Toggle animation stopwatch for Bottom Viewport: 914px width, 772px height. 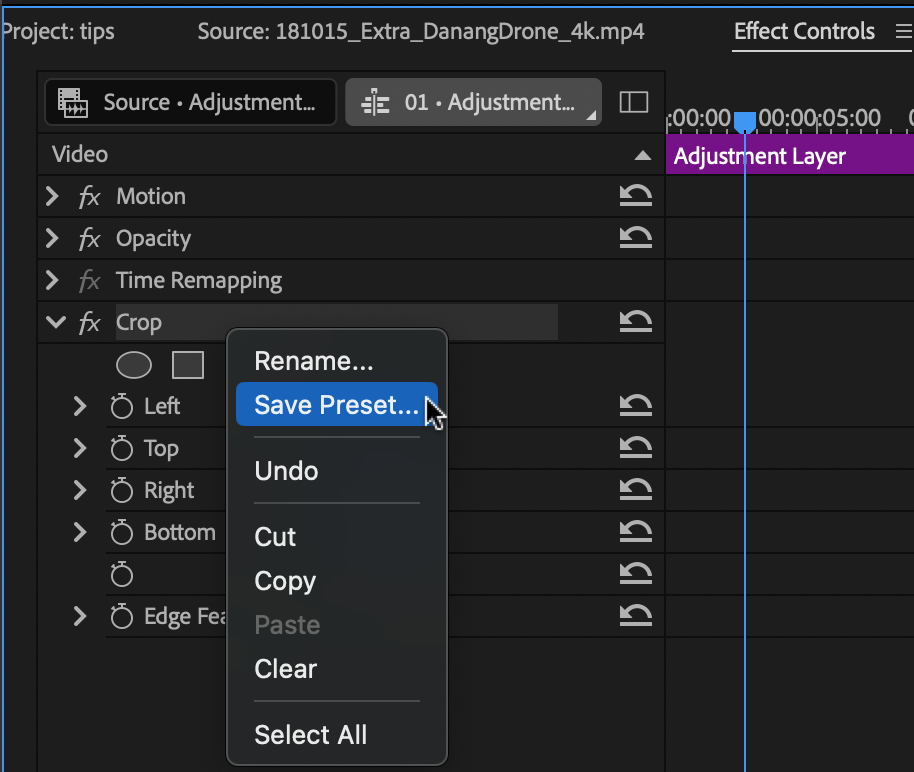click(x=122, y=532)
